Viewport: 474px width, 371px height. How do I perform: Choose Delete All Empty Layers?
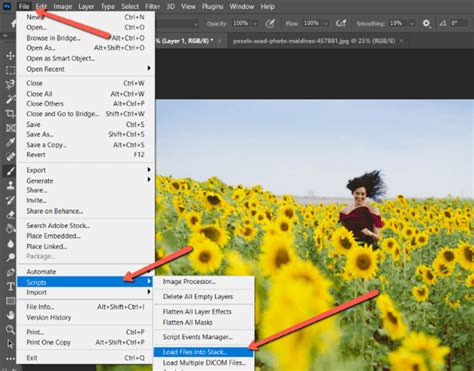tap(203, 297)
